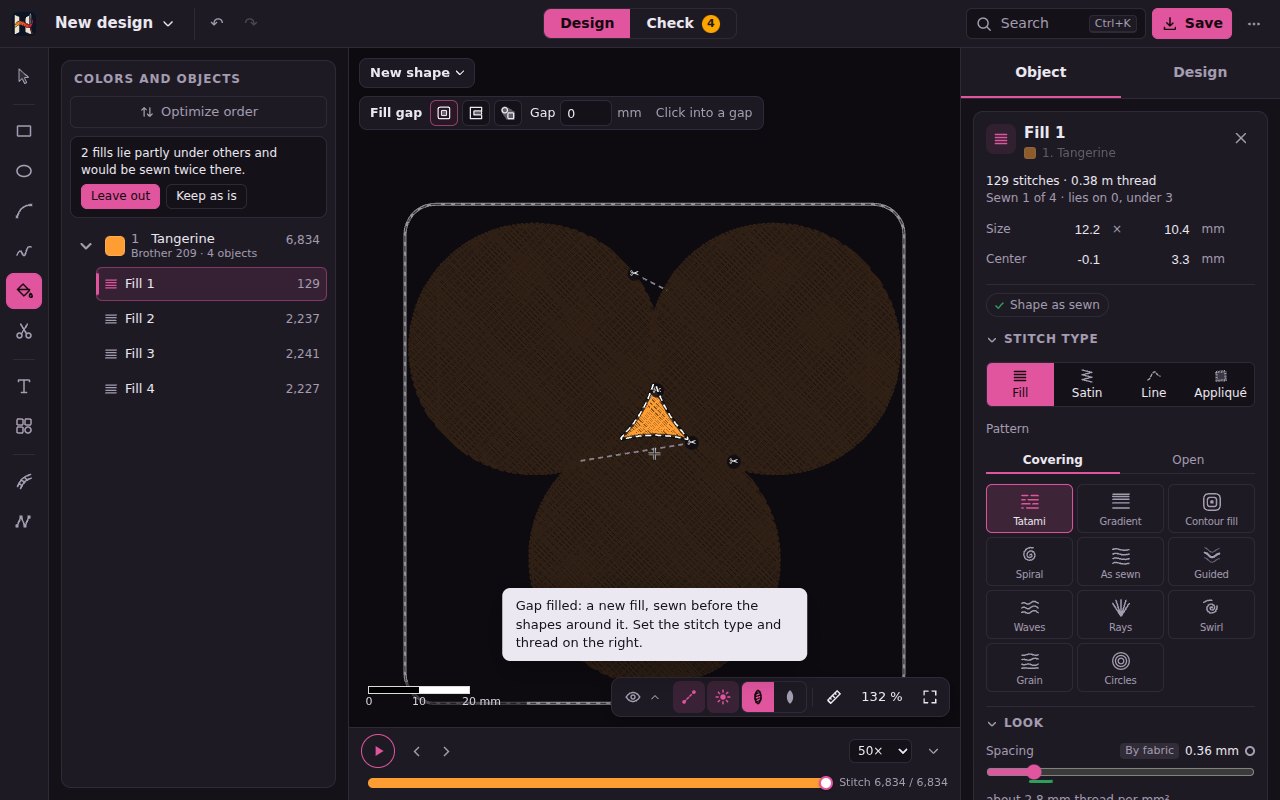
Task: Open the 50× playback speed dropdown
Action: tap(880, 751)
